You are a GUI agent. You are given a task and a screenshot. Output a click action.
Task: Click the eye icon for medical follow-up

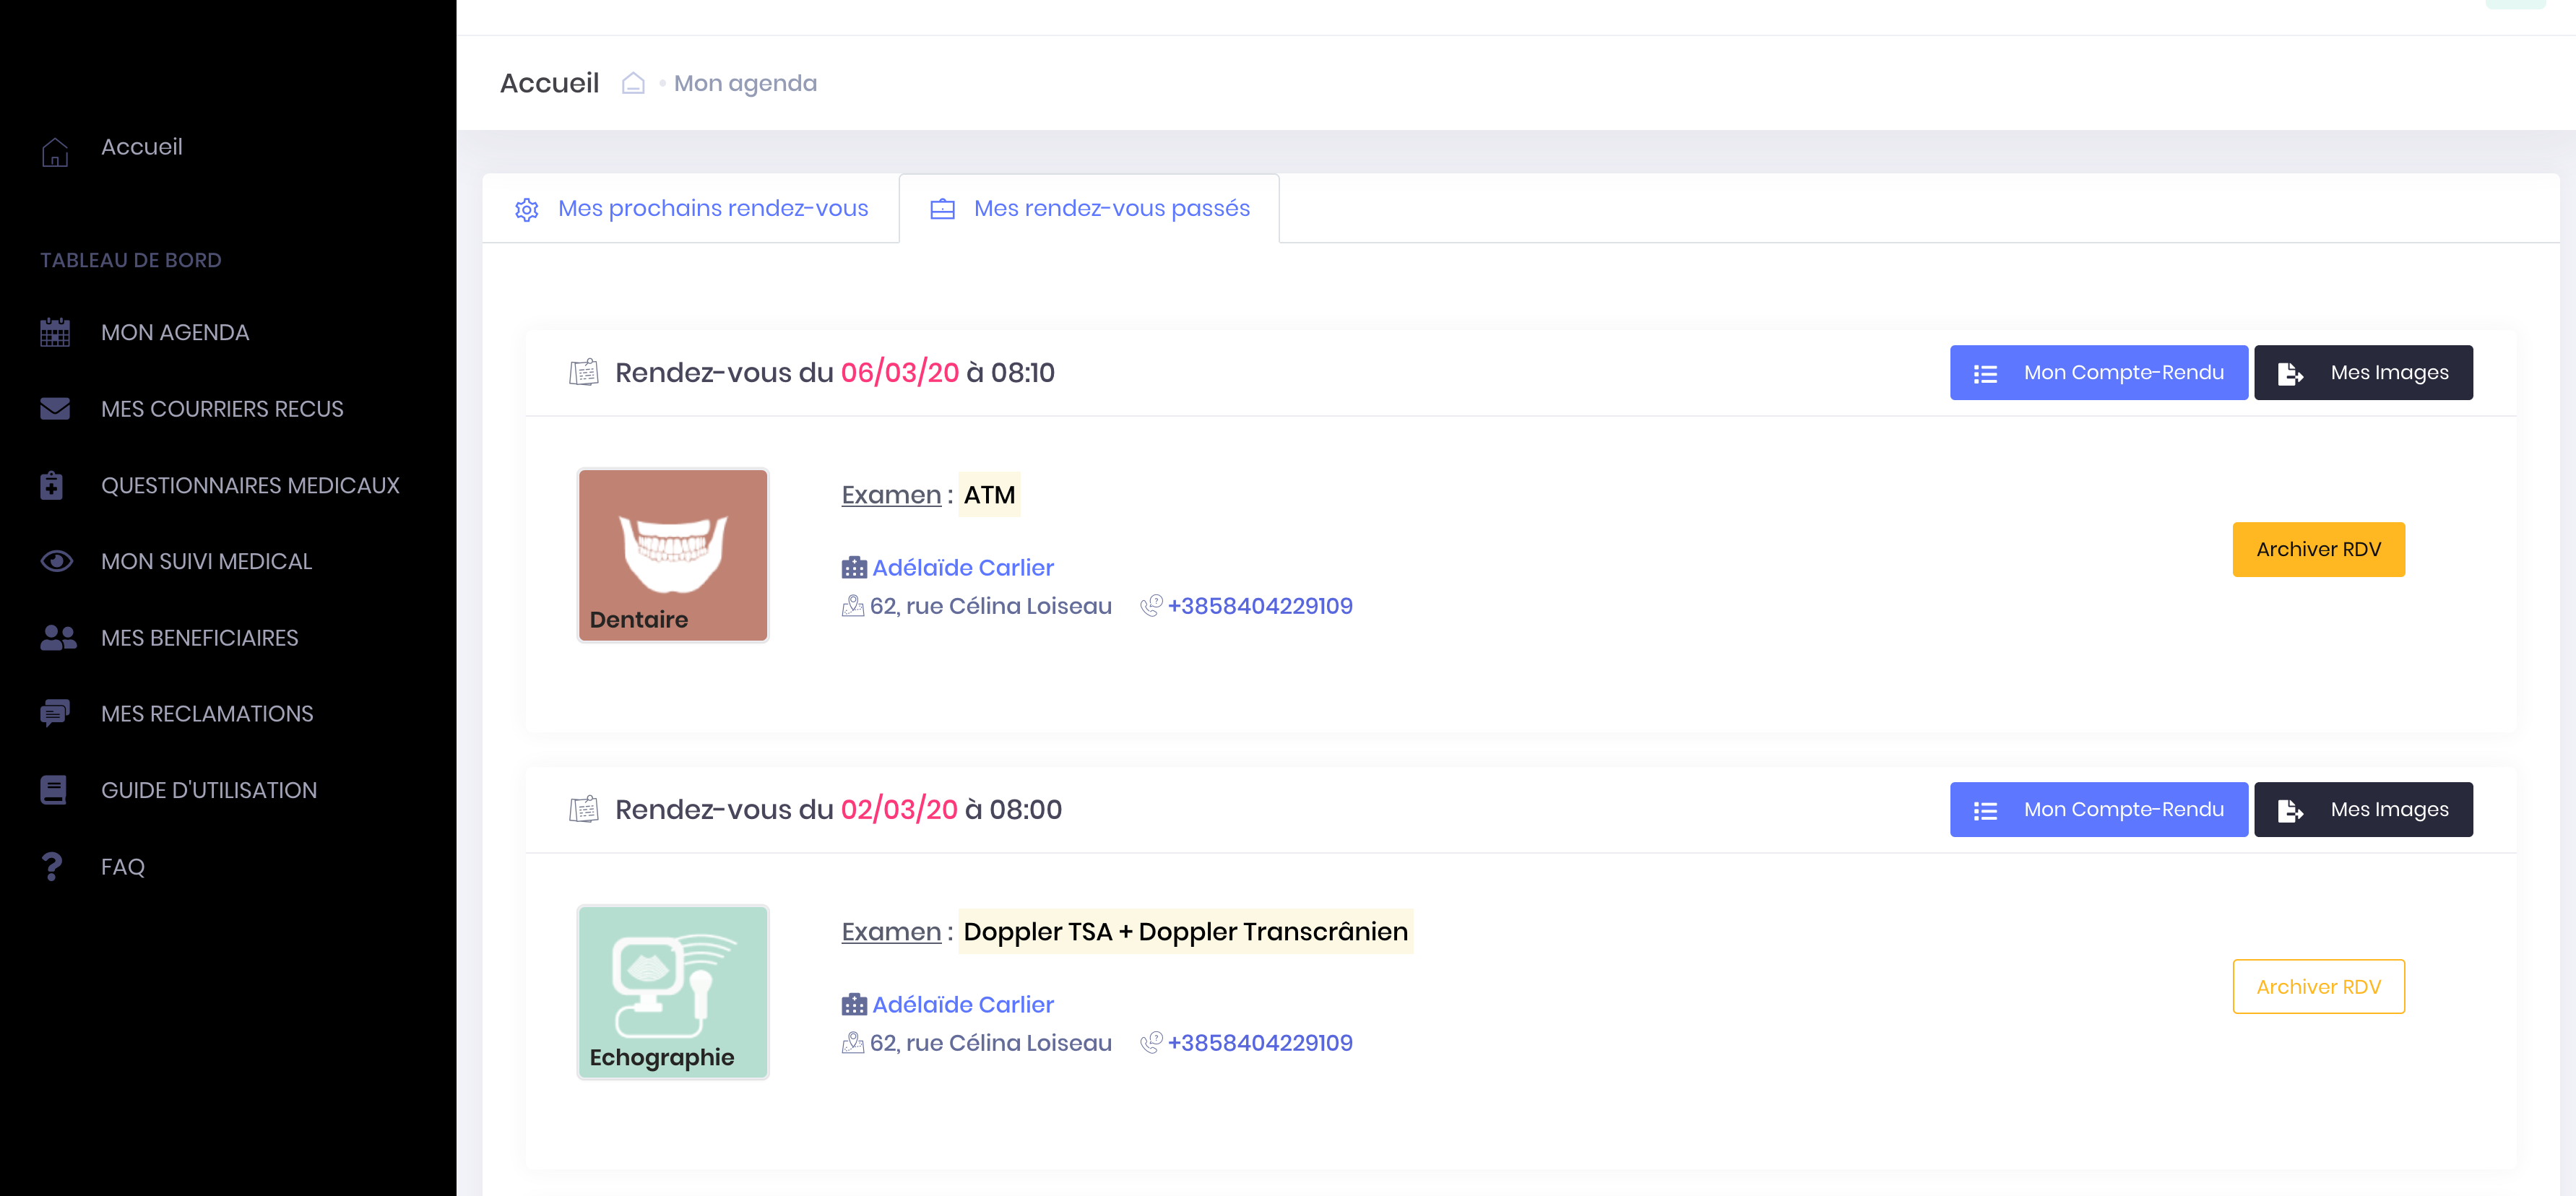click(56, 562)
